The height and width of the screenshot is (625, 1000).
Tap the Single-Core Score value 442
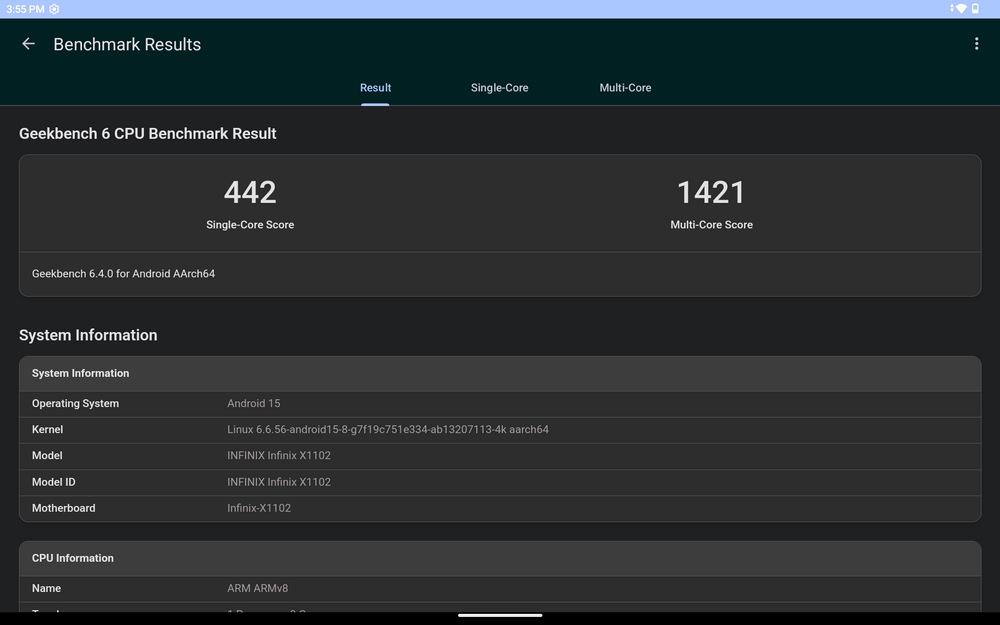point(250,192)
